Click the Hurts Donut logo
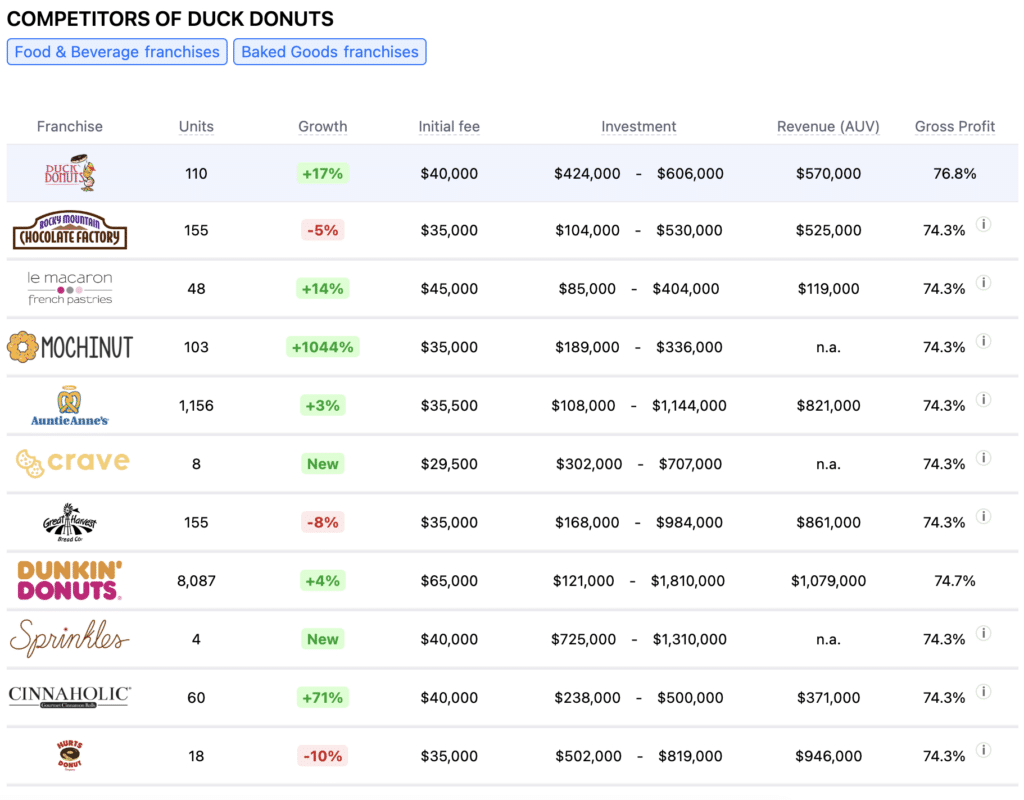1024x800 pixels. 70,755
